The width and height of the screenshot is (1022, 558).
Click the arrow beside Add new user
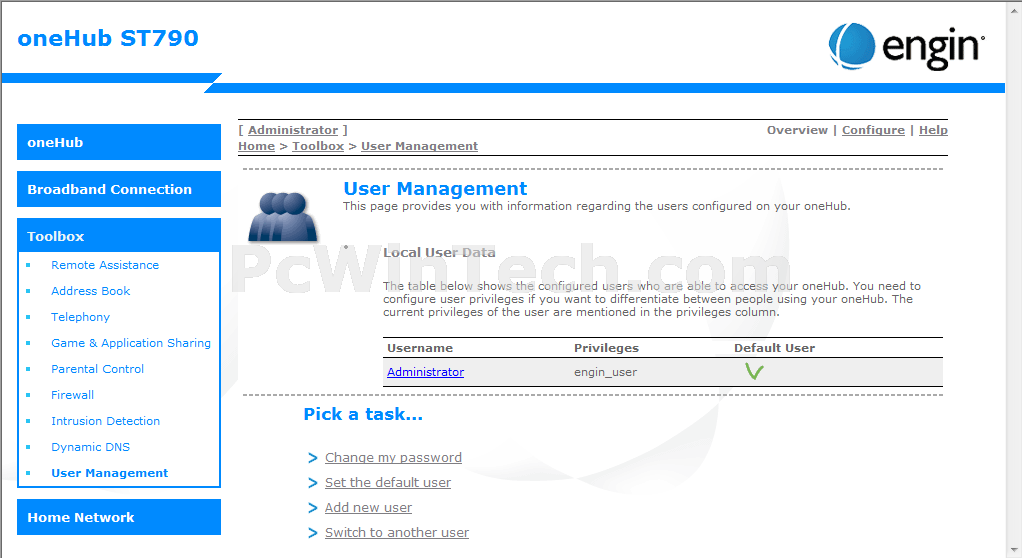pos(313,508)
